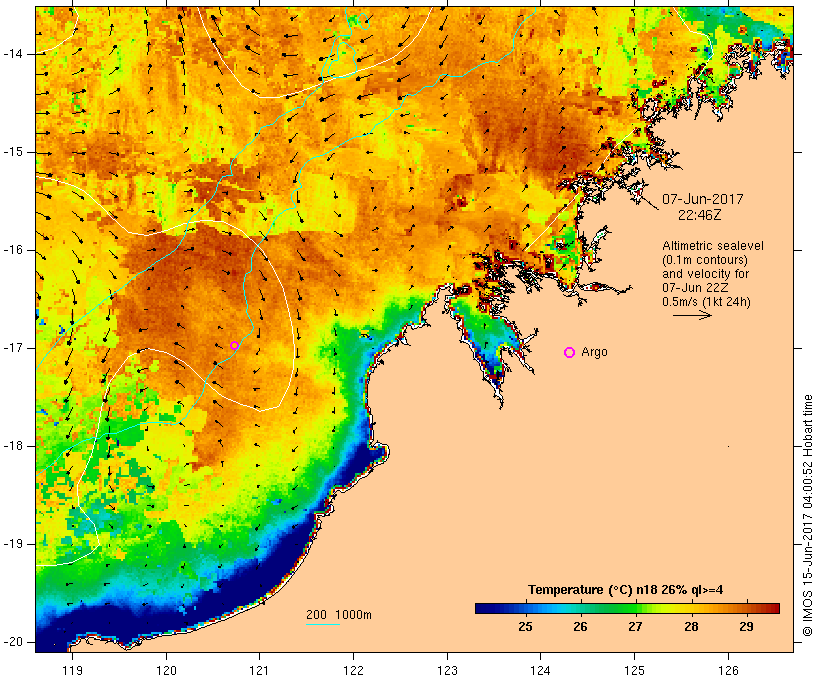Click the "and velocity for" caption line
820x680 pixels.
(705, 274)
